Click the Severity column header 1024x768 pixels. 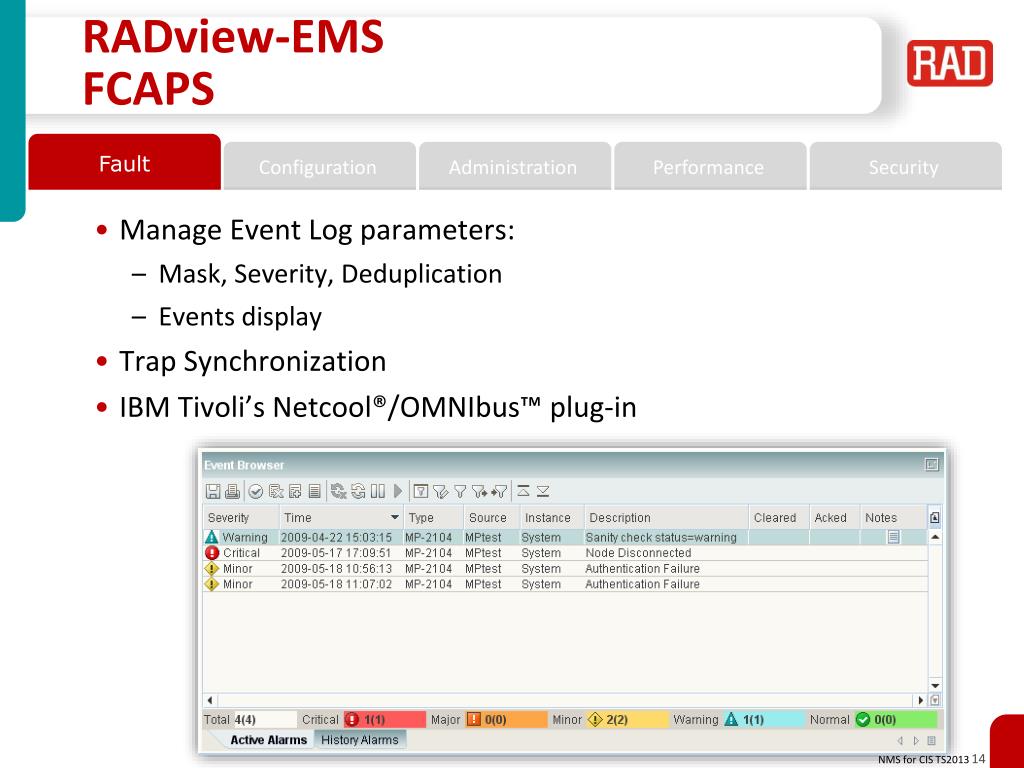pyautogui.click(x=241, y=517)
